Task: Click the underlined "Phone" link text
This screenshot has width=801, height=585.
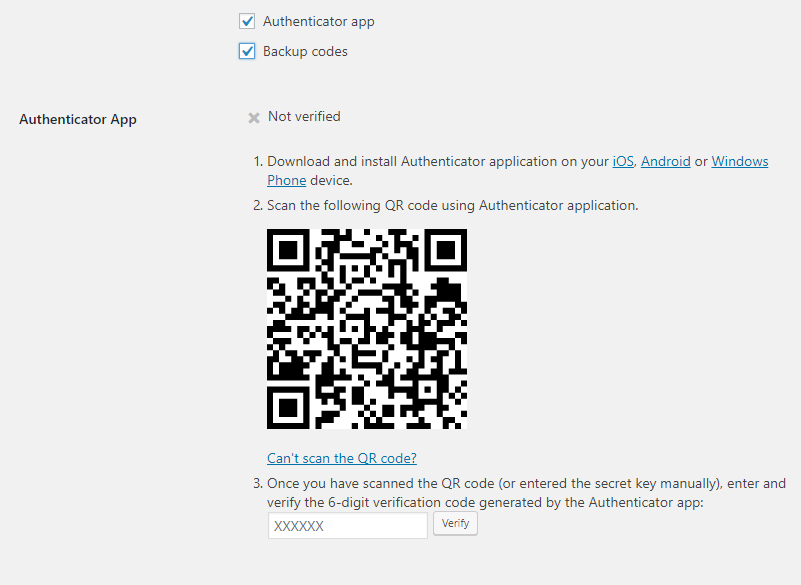Action: 287,180
